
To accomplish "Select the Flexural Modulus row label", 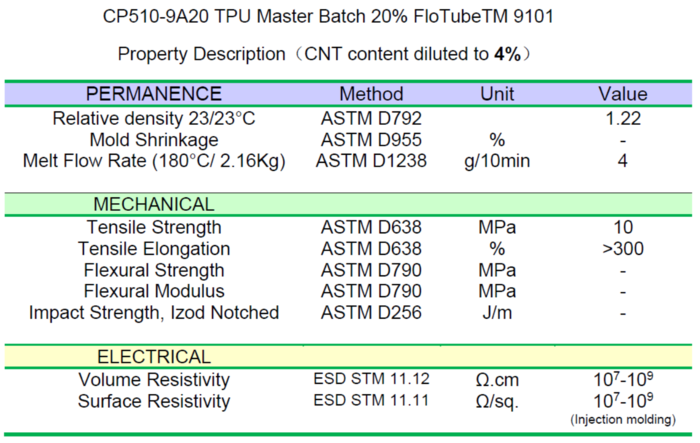I will tap(154, 291).
